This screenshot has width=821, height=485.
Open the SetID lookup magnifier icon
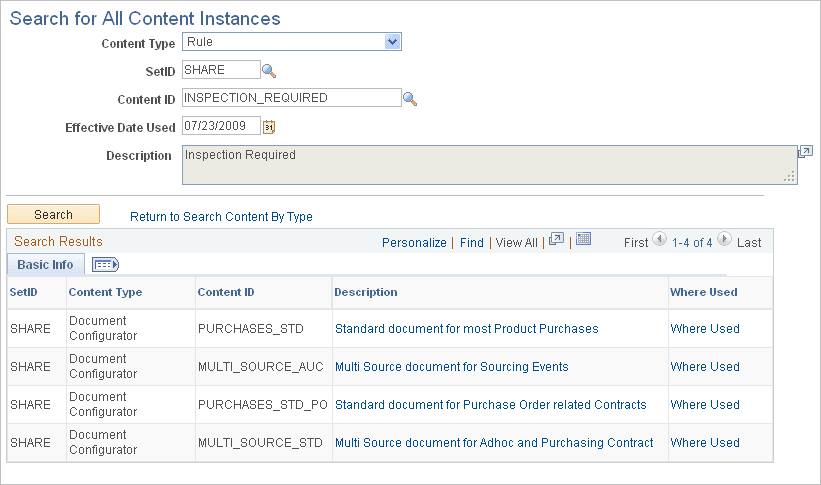(x=269, y=71)
